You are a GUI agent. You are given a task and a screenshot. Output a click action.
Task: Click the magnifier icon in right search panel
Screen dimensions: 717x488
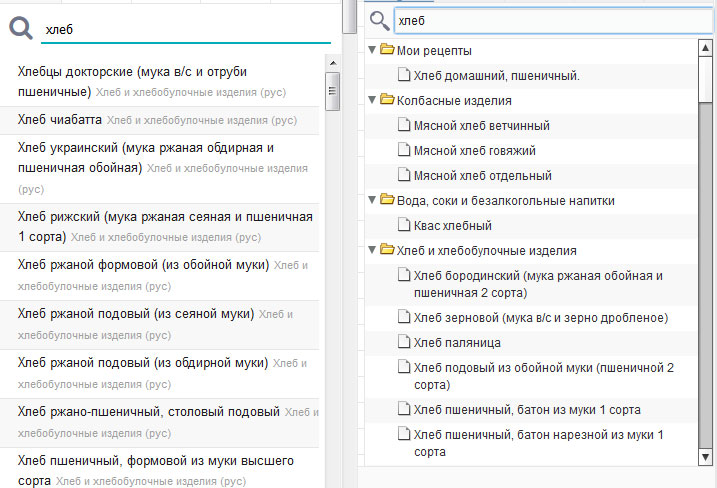coord(379,21)
